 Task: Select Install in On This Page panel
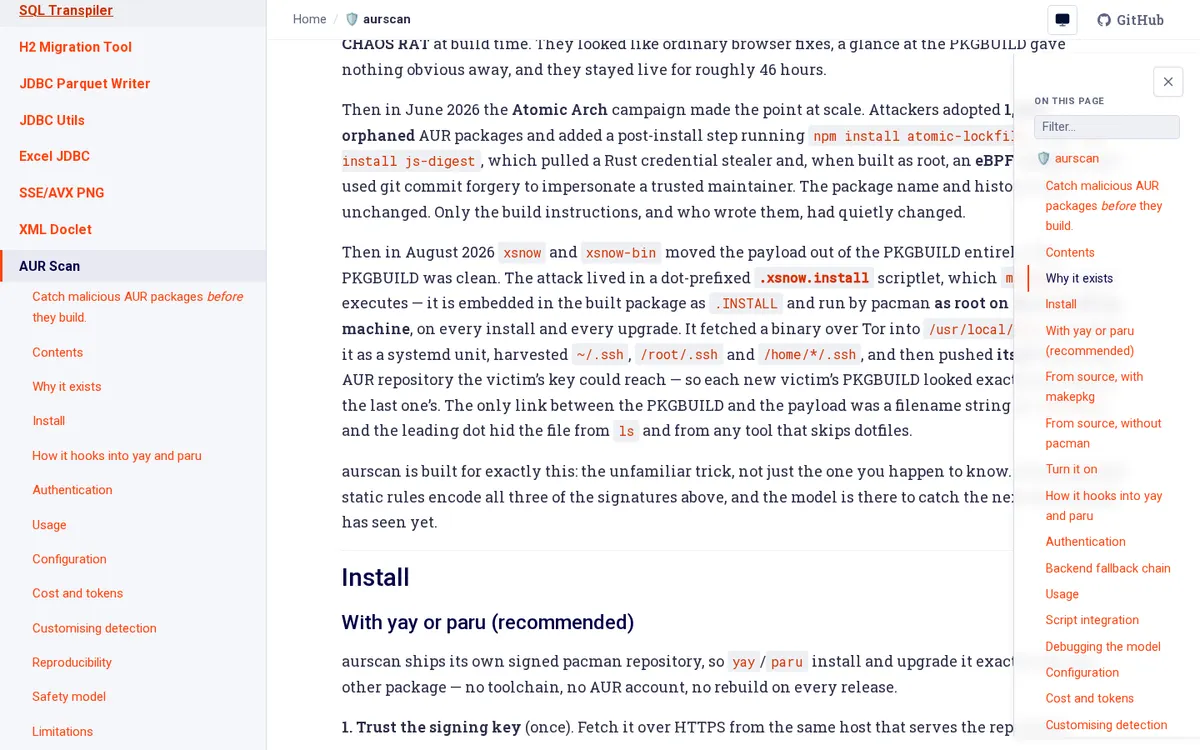tap(1061, 304)
